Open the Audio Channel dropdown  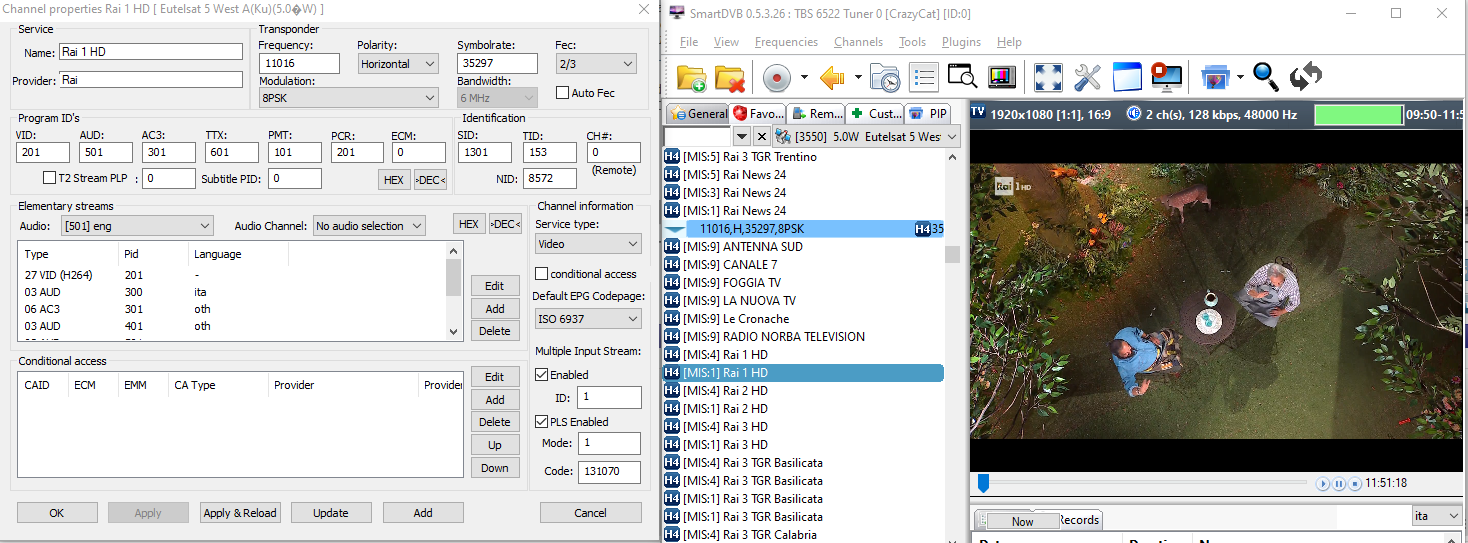[369, 226]
